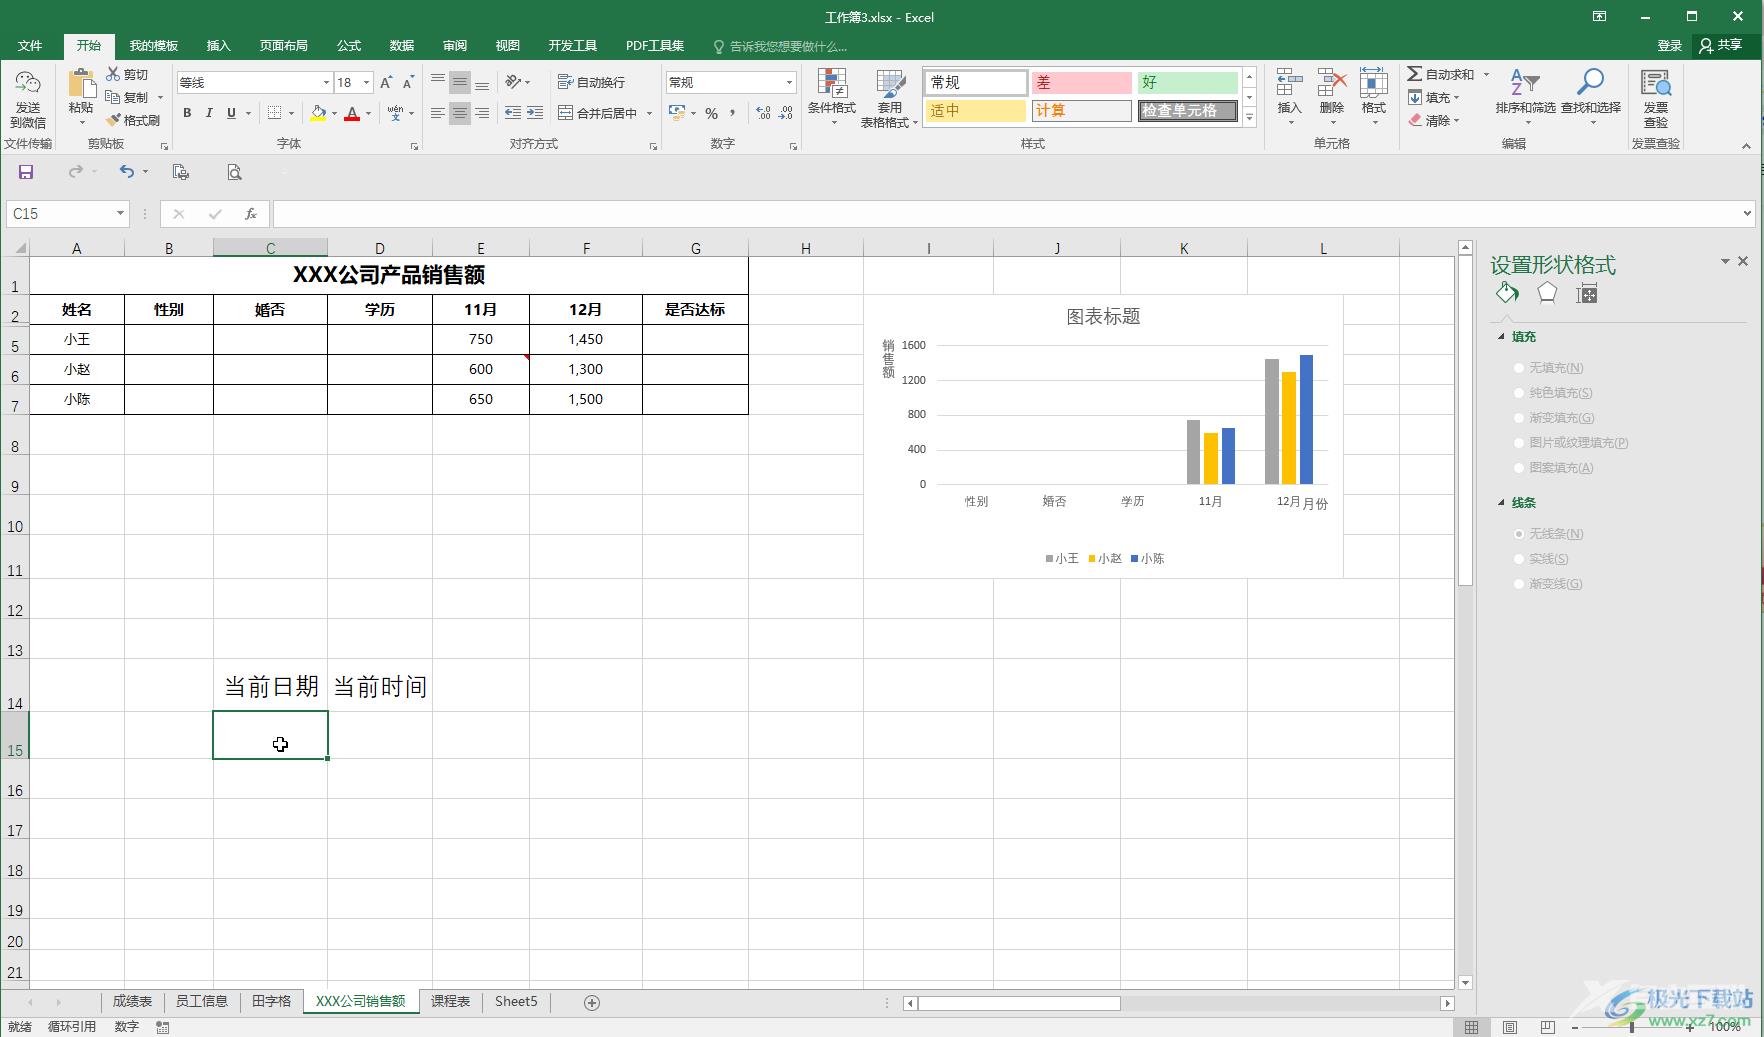Toggle Wrap Text option
Image resolution: width=1764 pixels, height=1037 pixels.
[x=591, y=82]
